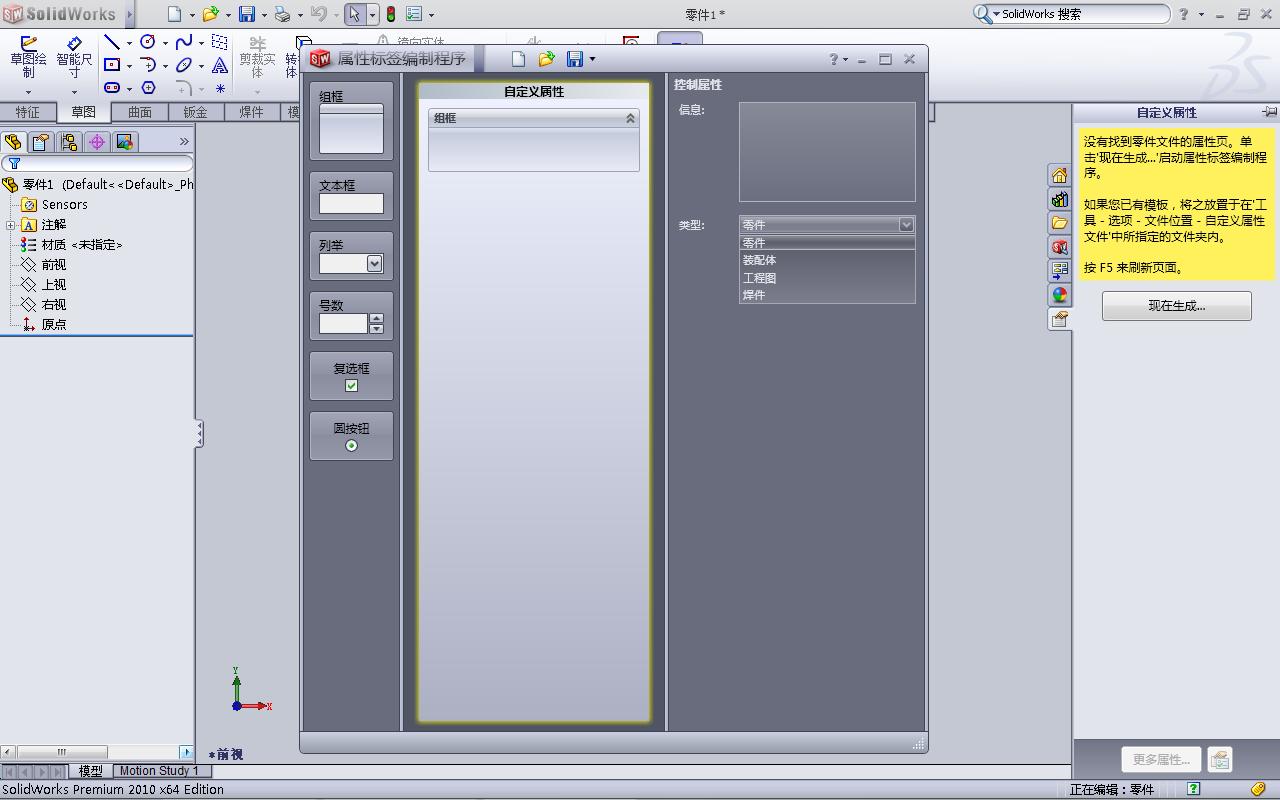This screenshot has width=1280, height=800.
Task: Open the Appearances color ball task pane icon
Action: tap(1059, 295)
